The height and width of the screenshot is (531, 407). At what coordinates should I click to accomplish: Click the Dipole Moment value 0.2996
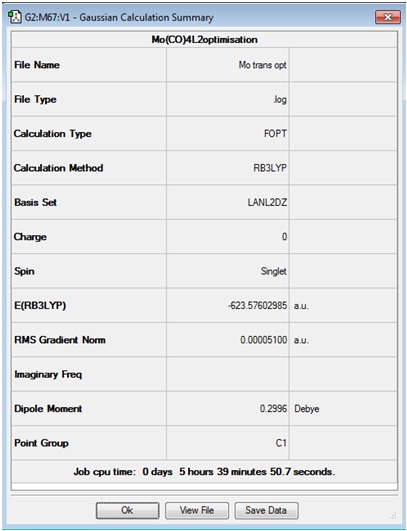pos(273,409)
